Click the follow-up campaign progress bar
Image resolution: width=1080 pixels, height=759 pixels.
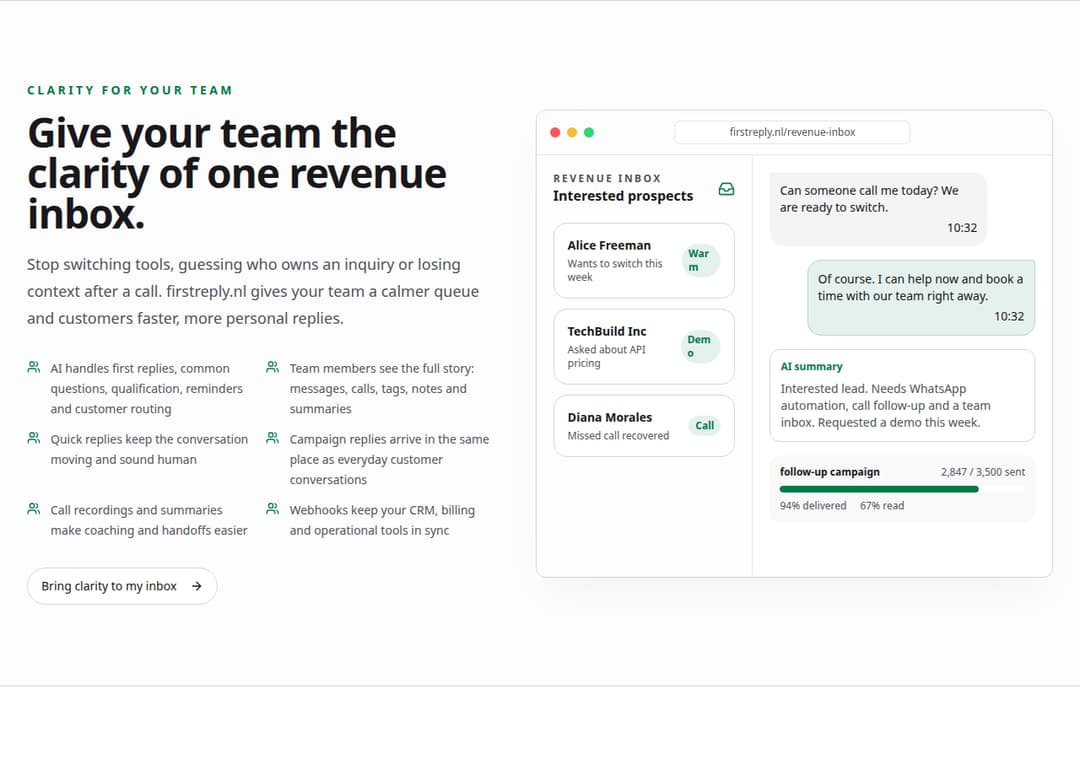point(902,489)
